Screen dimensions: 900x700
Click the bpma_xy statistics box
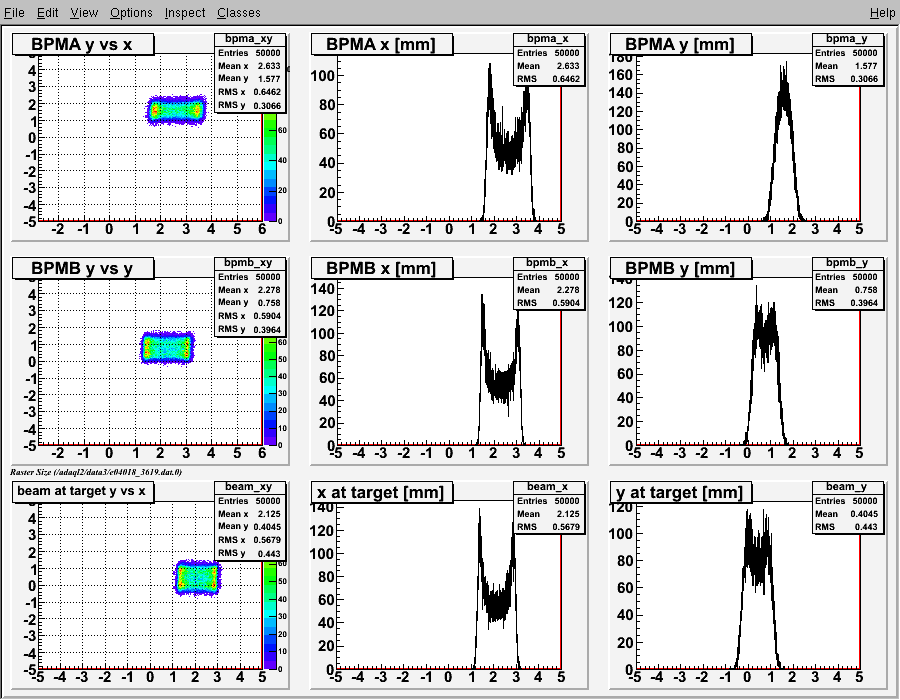point(249,72)
